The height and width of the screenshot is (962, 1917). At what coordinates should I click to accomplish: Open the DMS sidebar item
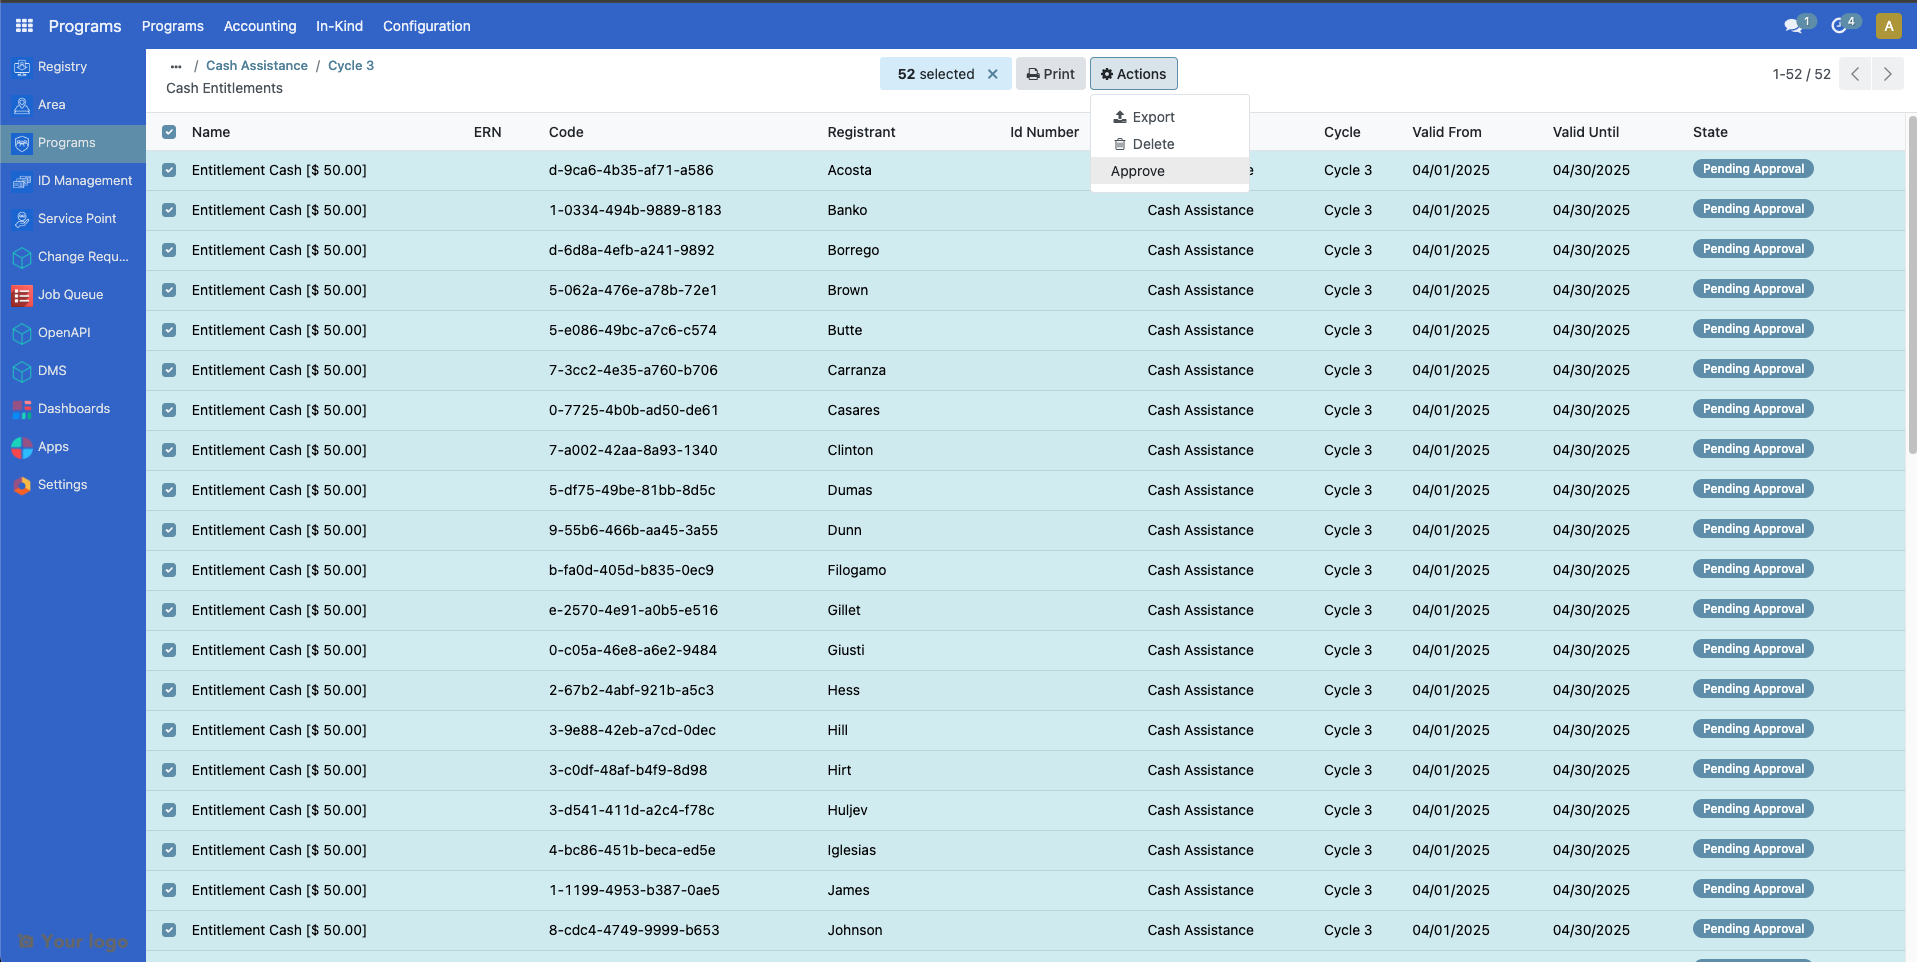coord(52,371)
